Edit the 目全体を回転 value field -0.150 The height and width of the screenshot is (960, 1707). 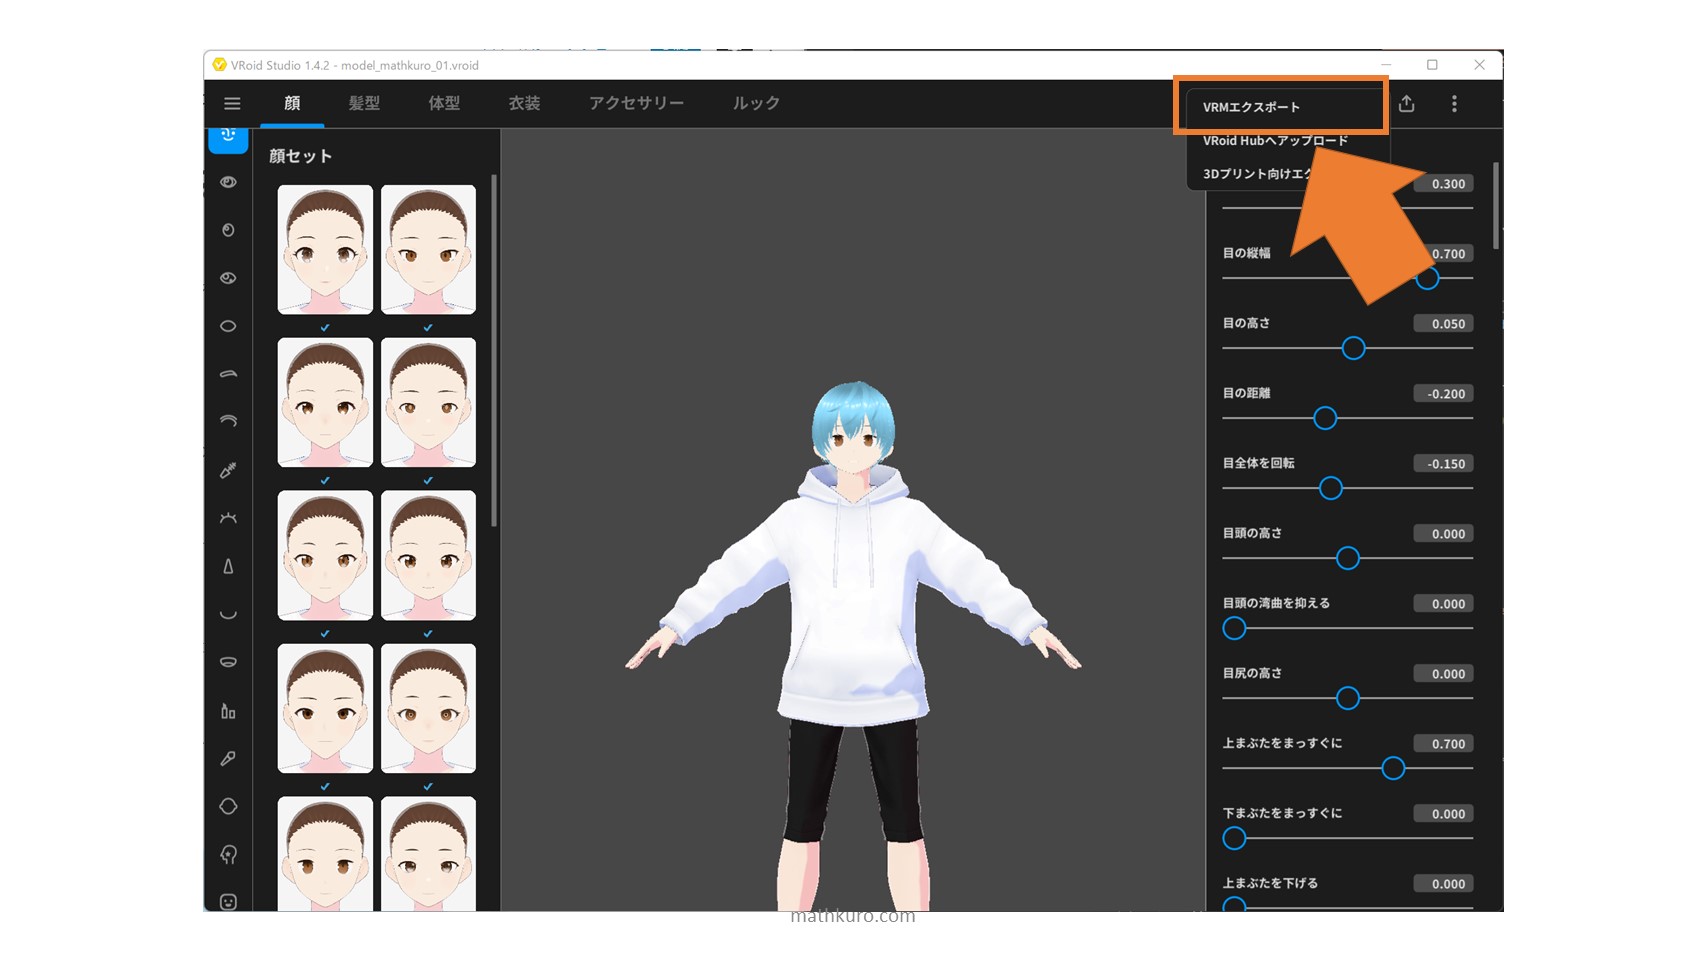[x=1443, y=464]
